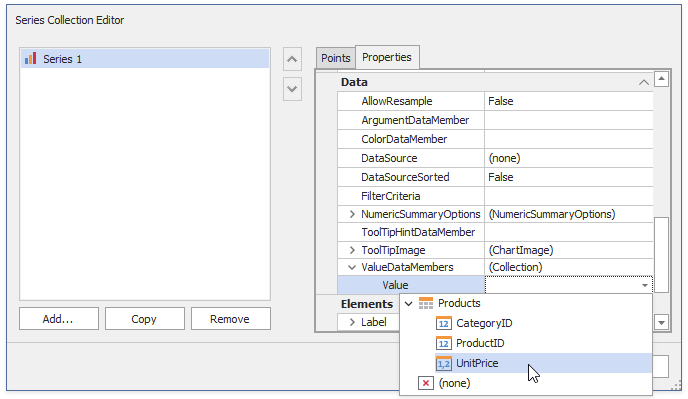
Task: Click the property grid scroll up arrow
Action: point(661,79)
